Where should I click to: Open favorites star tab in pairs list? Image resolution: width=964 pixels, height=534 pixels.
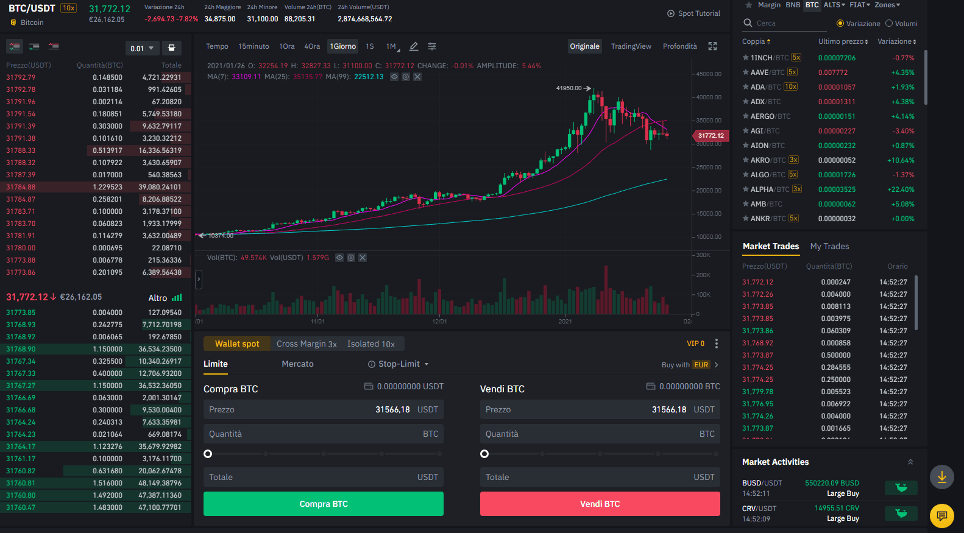(x=748, y=5)
